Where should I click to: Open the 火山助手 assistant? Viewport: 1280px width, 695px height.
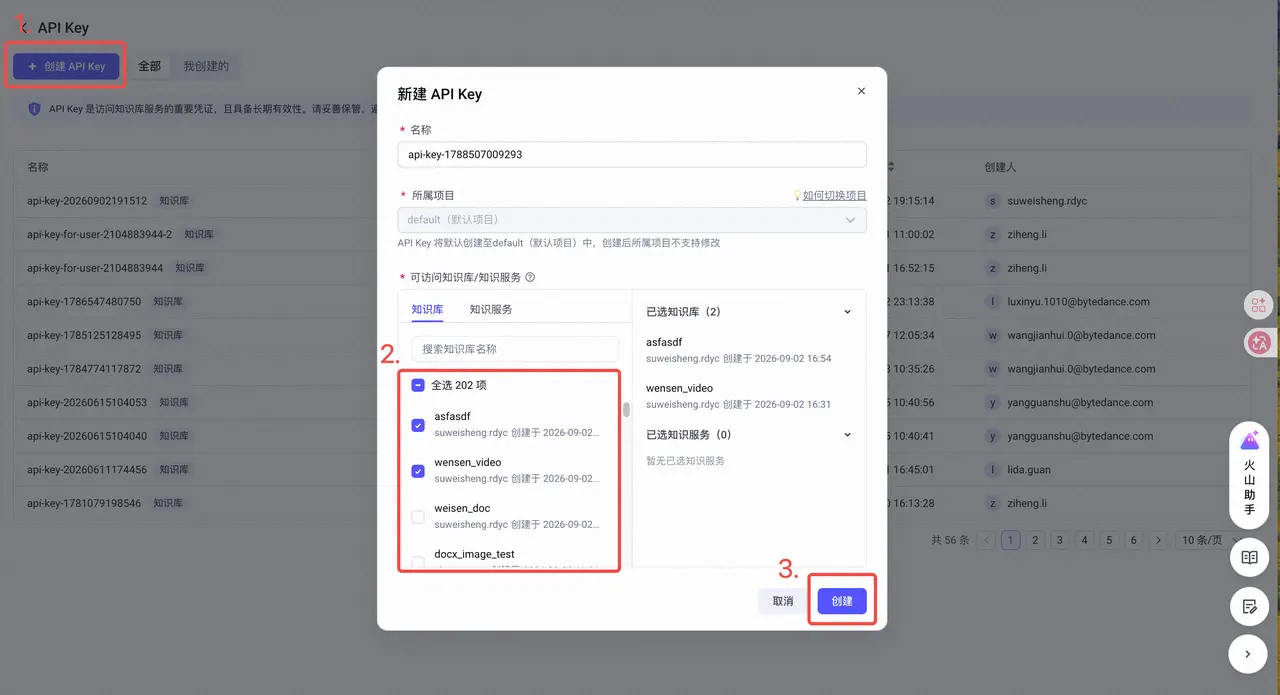click(x=1249, y=473)
